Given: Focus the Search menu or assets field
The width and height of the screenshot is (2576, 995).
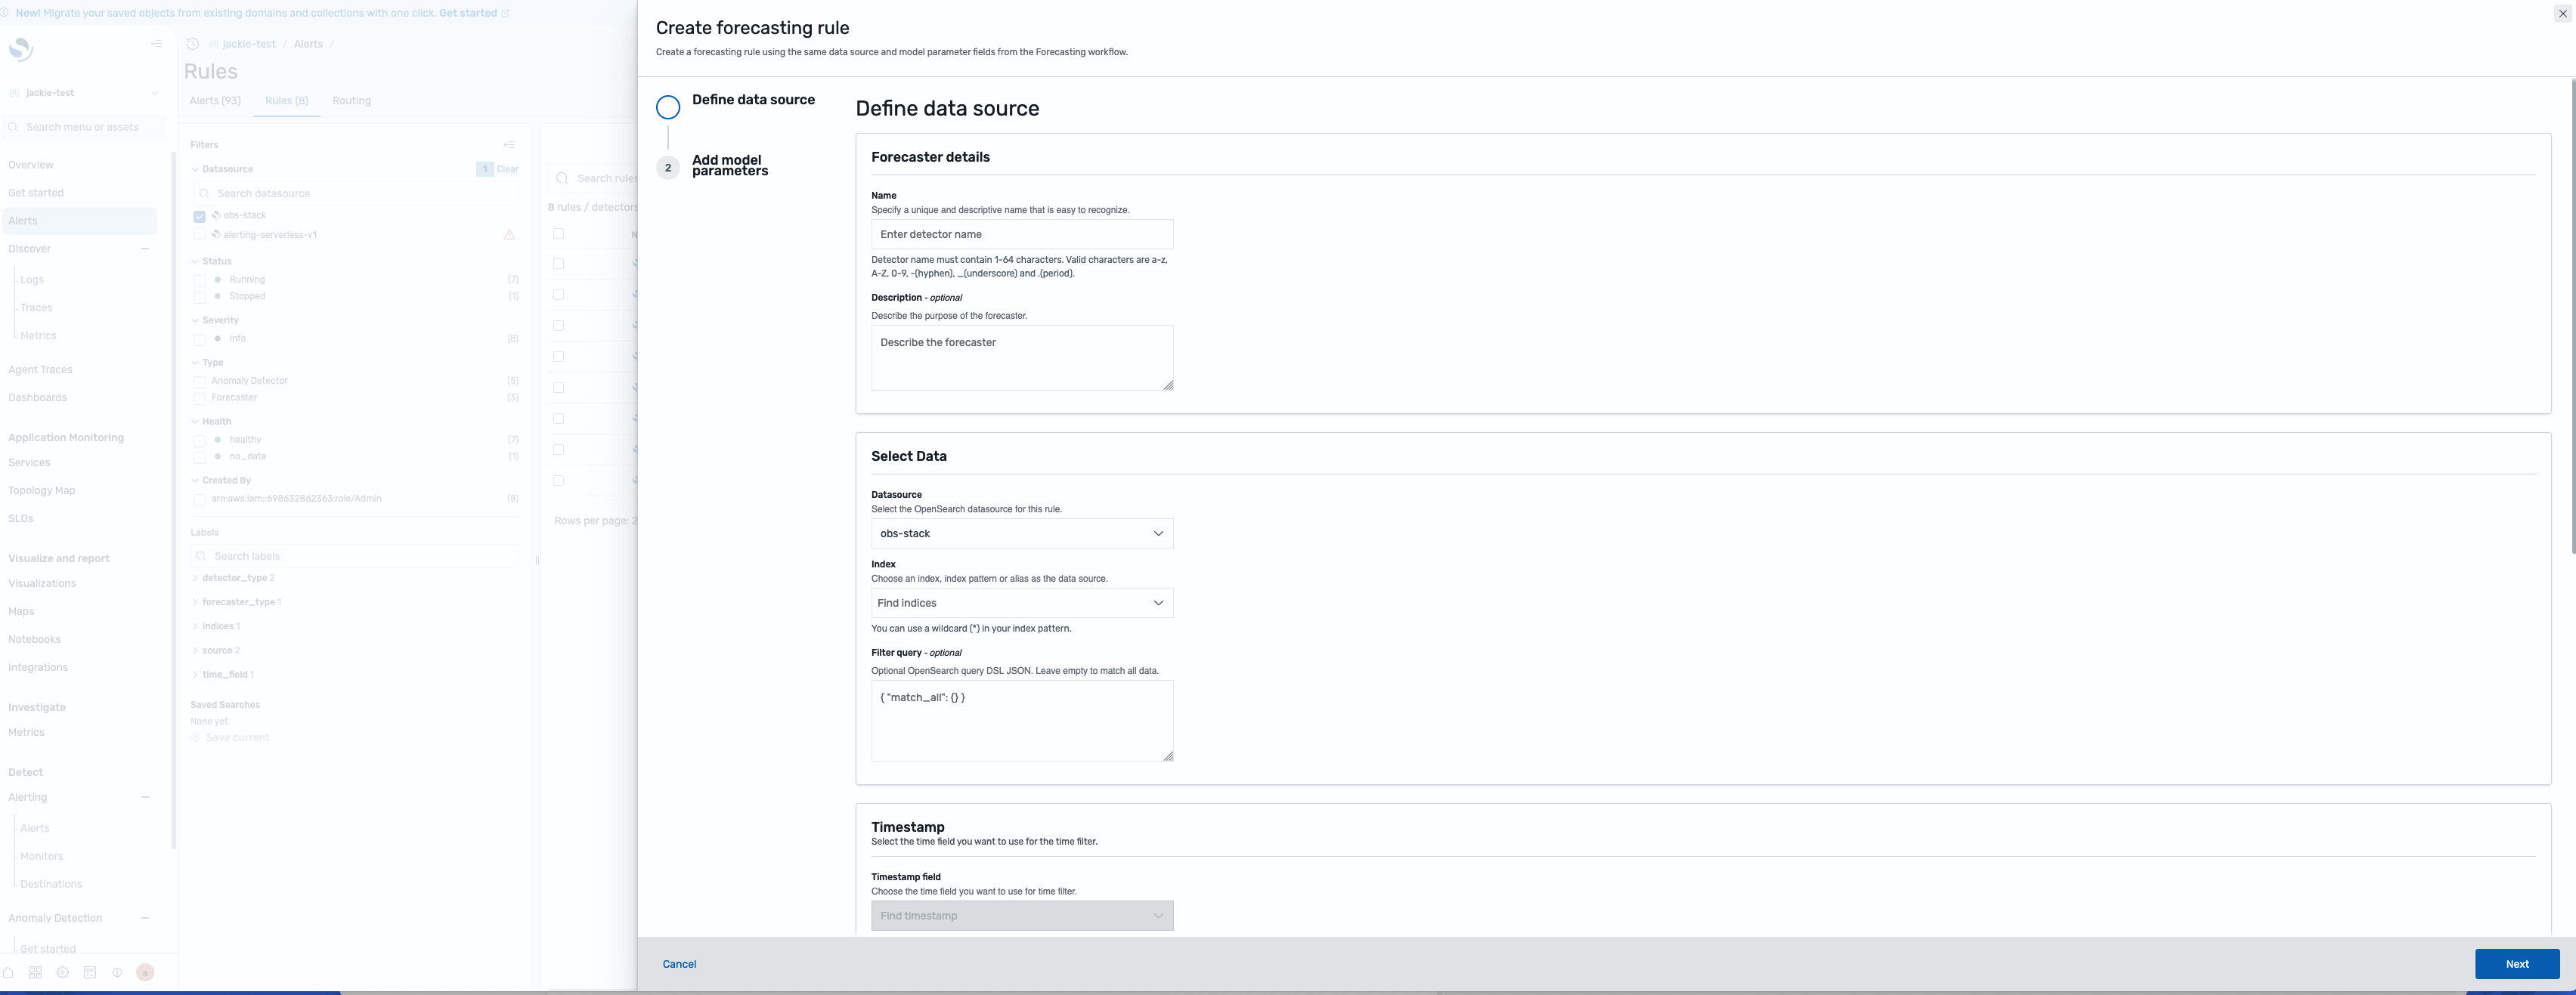Looking at the screenshot, I should [84, 127].
